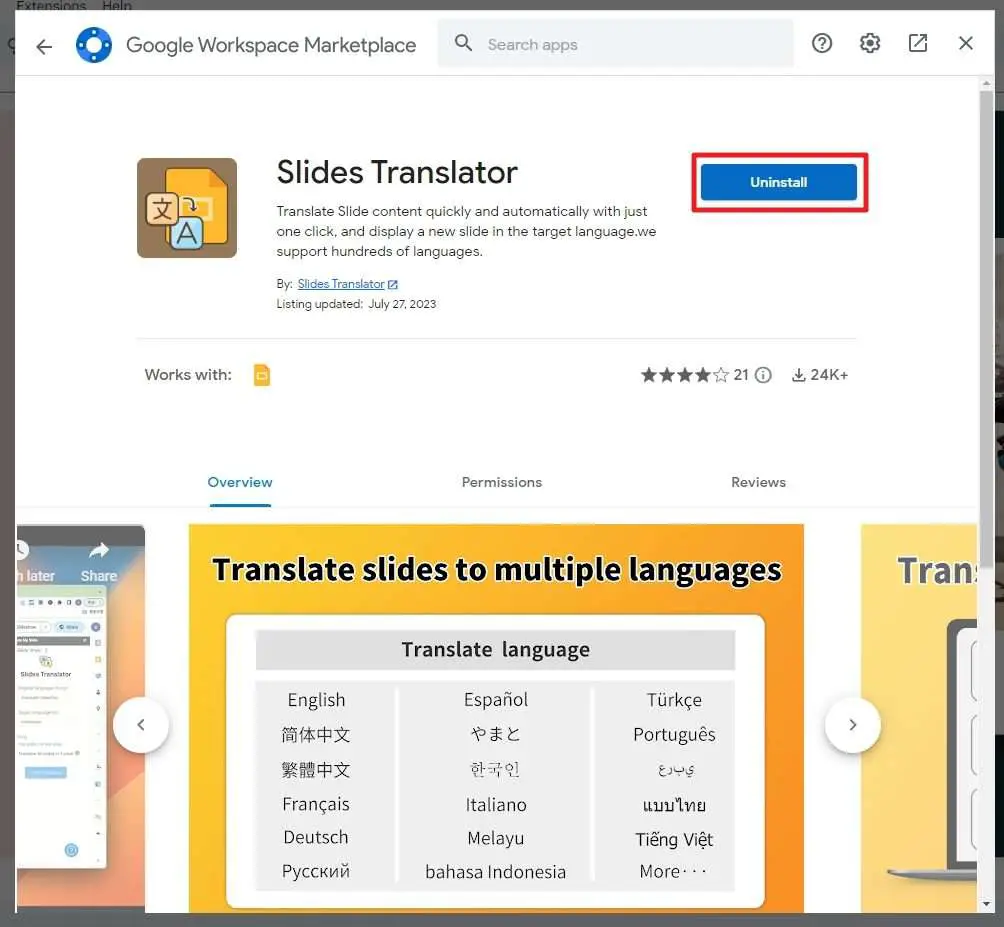Click 'Русский' in the language list
Viewport: 1004px width, 927px height.
click(316, 871)
